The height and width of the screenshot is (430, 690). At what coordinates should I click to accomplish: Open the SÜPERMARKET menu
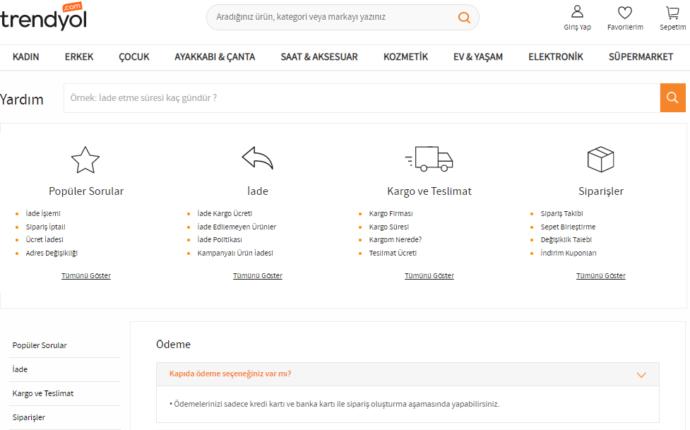[641, 57]
